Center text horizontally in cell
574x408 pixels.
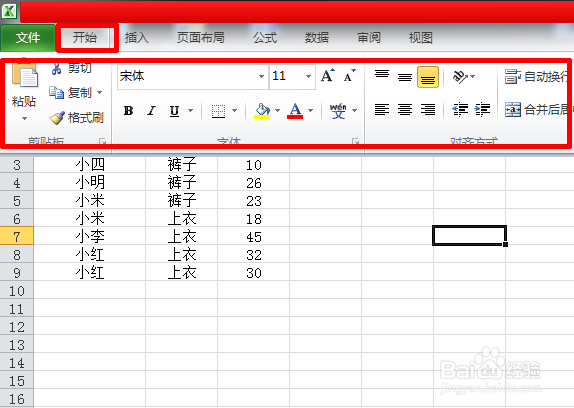click(405, 109)
